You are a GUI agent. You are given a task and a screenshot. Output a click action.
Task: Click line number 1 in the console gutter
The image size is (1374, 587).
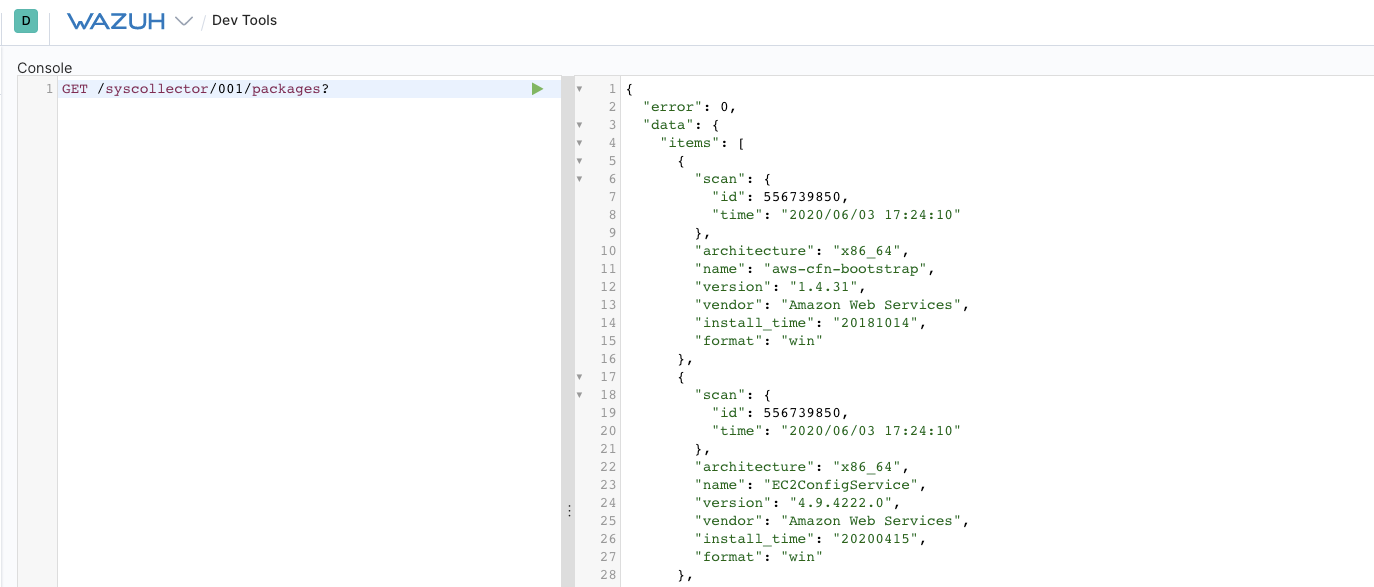pyautogui.click(x=48, y=88)
